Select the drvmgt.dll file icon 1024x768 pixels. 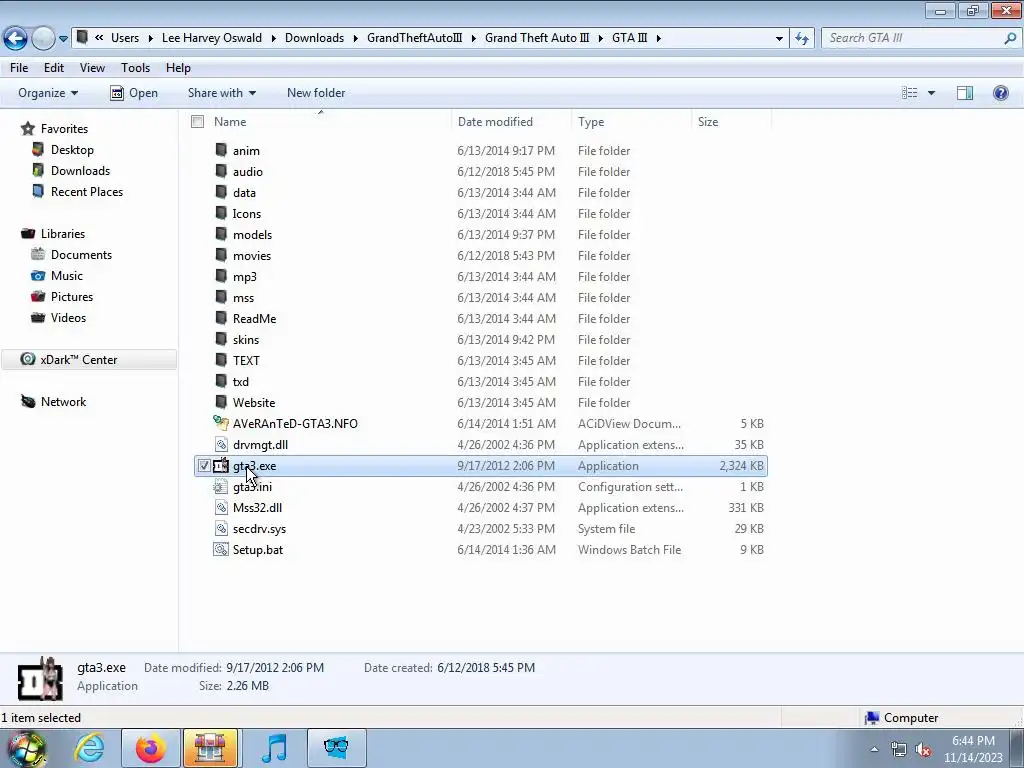coord(221,444)
